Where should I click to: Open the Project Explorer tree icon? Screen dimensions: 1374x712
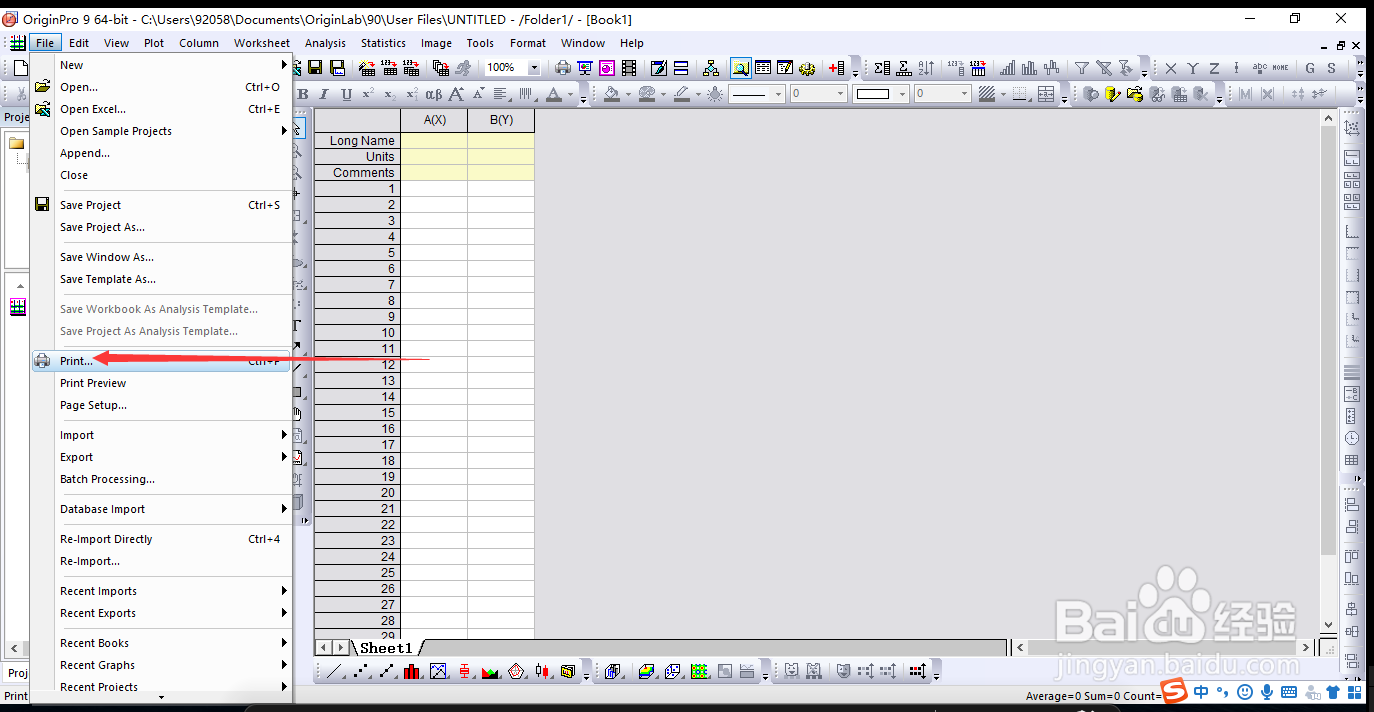click(x=711, y=68)
